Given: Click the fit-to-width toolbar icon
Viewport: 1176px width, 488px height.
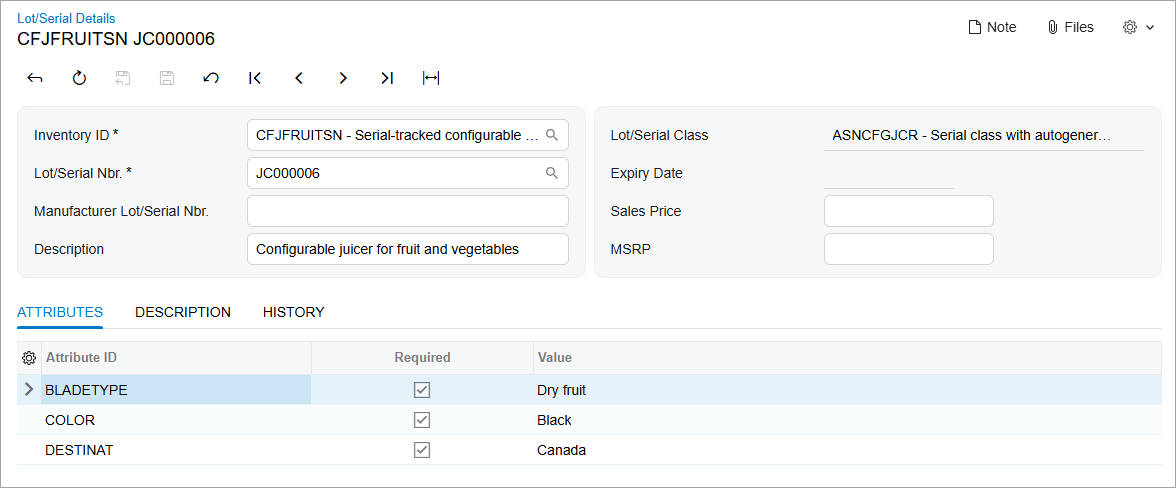Looking at the screenshot, I should click(x=431, y=78).
